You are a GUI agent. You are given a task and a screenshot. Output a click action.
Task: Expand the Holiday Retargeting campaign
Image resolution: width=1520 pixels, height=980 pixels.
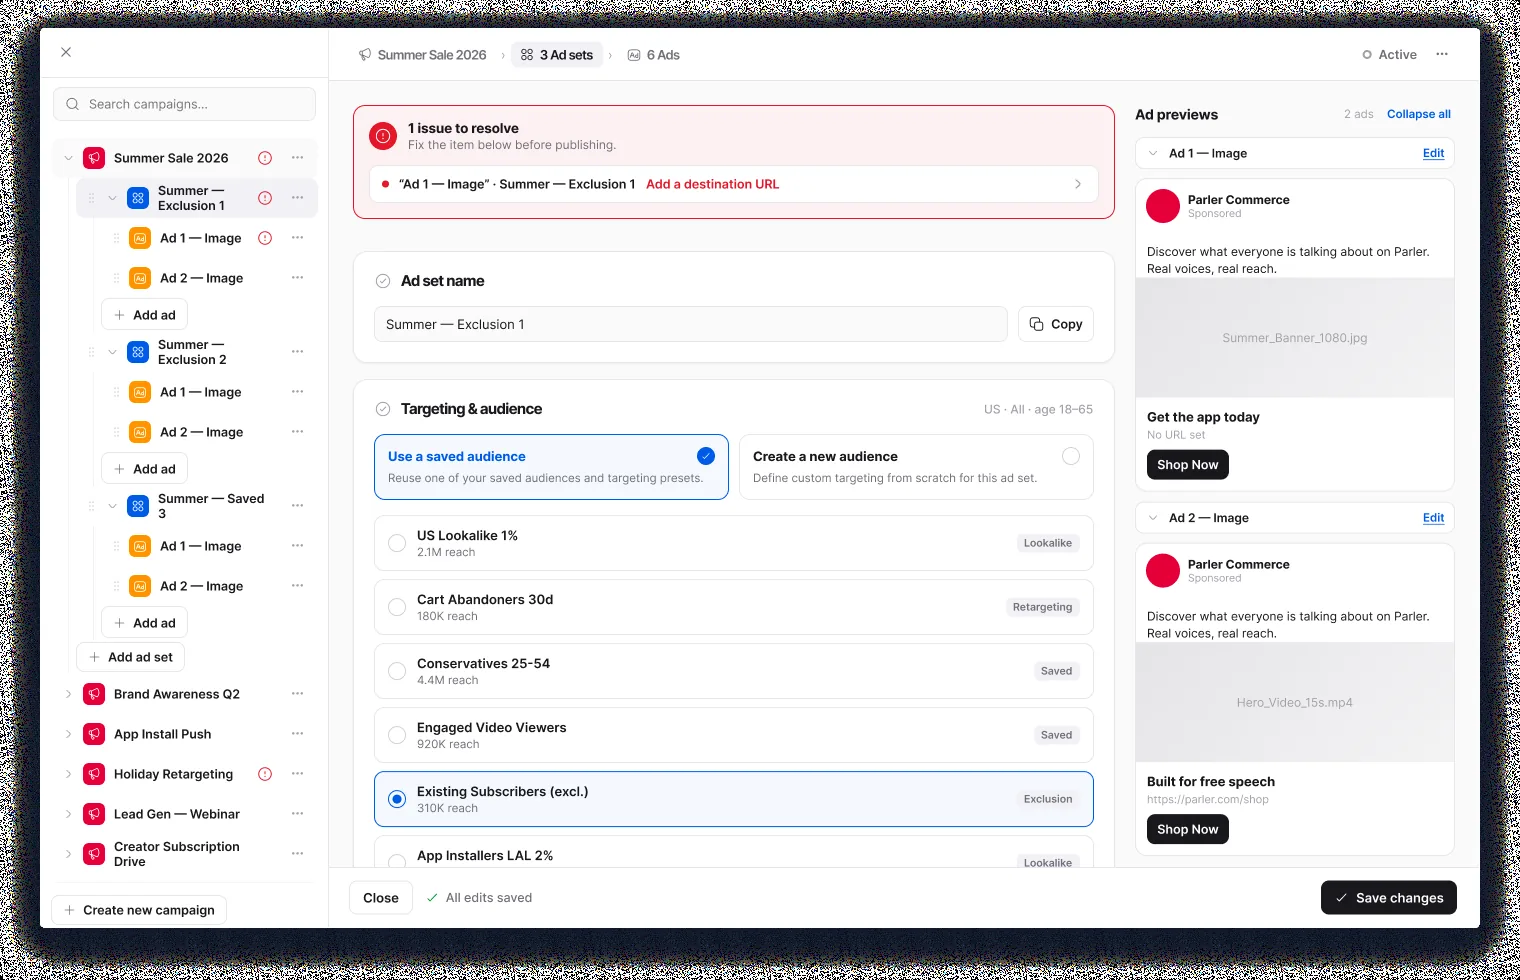point(68,774)
